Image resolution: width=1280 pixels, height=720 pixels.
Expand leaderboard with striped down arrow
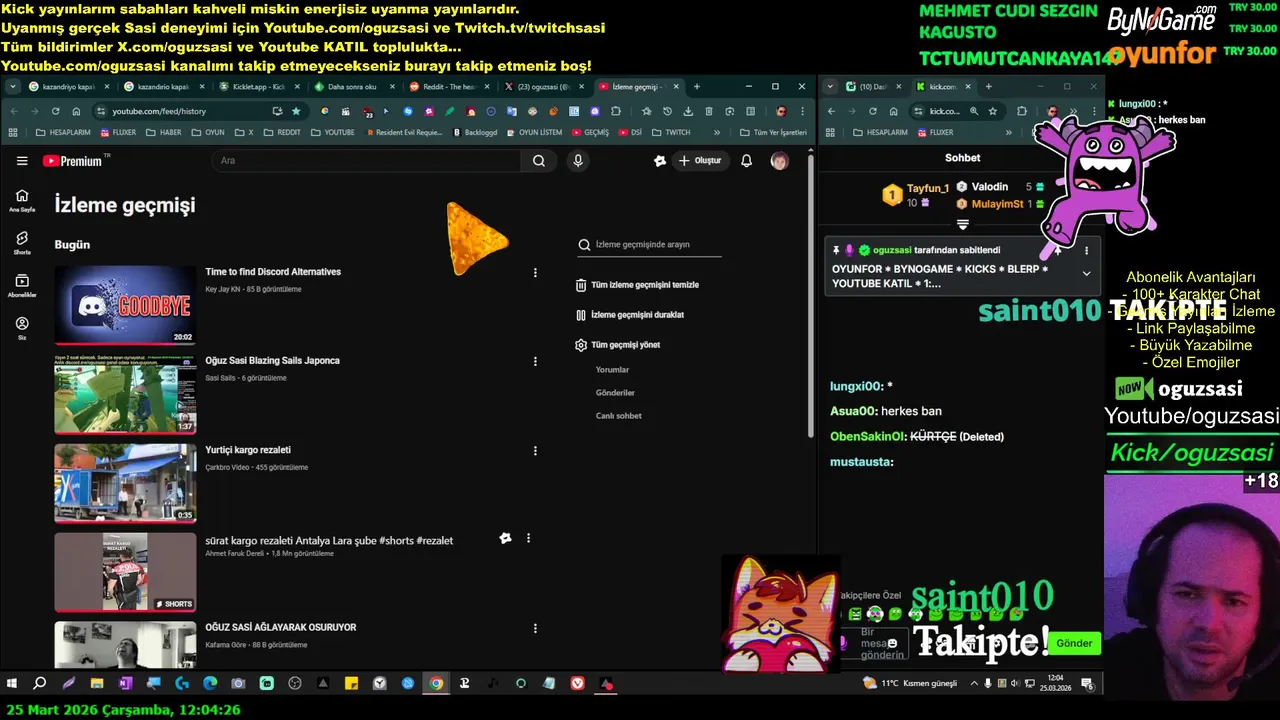[962, 224]
